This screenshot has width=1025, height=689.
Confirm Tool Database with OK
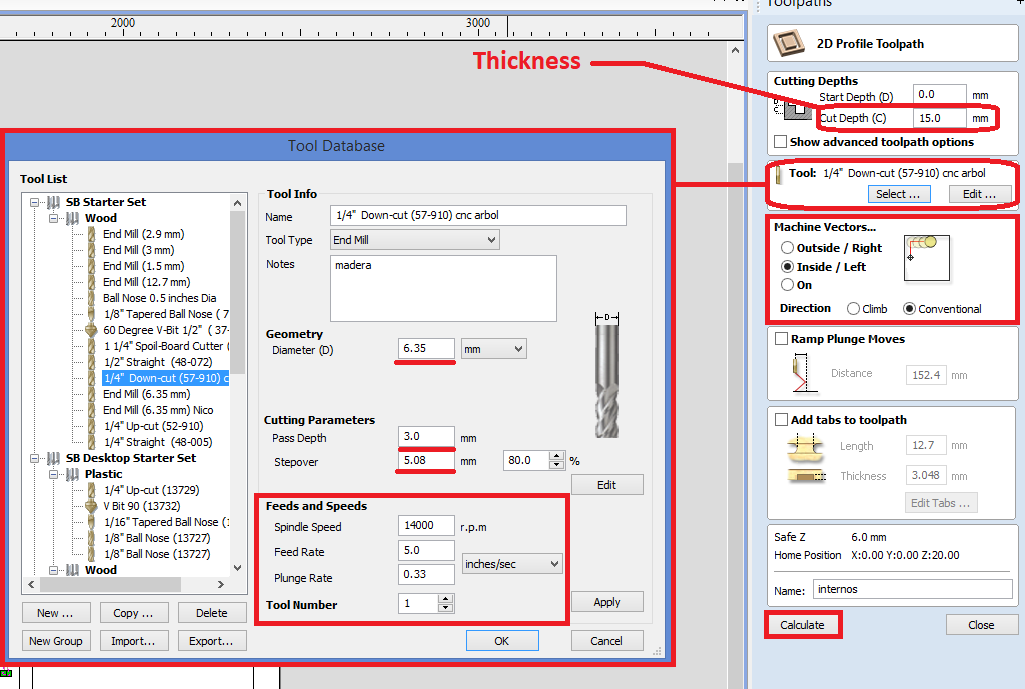click(502, 641)
